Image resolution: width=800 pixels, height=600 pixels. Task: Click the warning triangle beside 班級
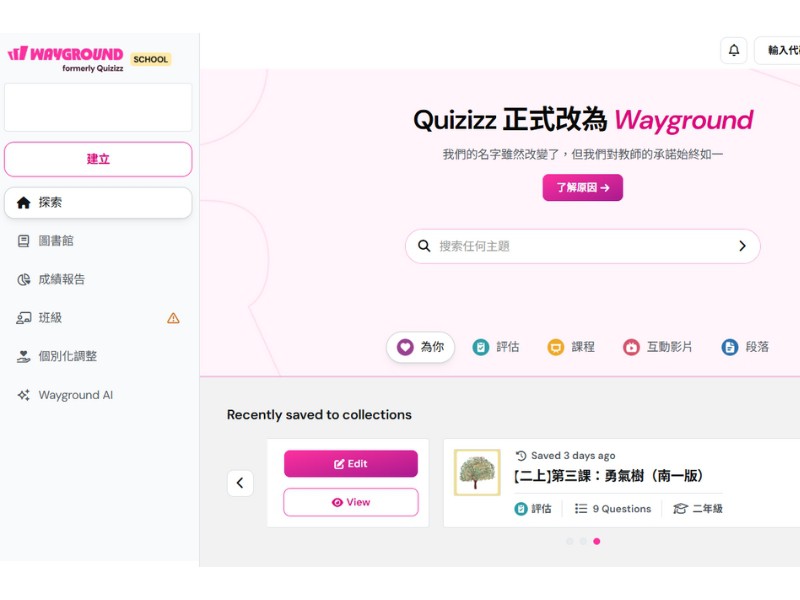click(173, 318)
